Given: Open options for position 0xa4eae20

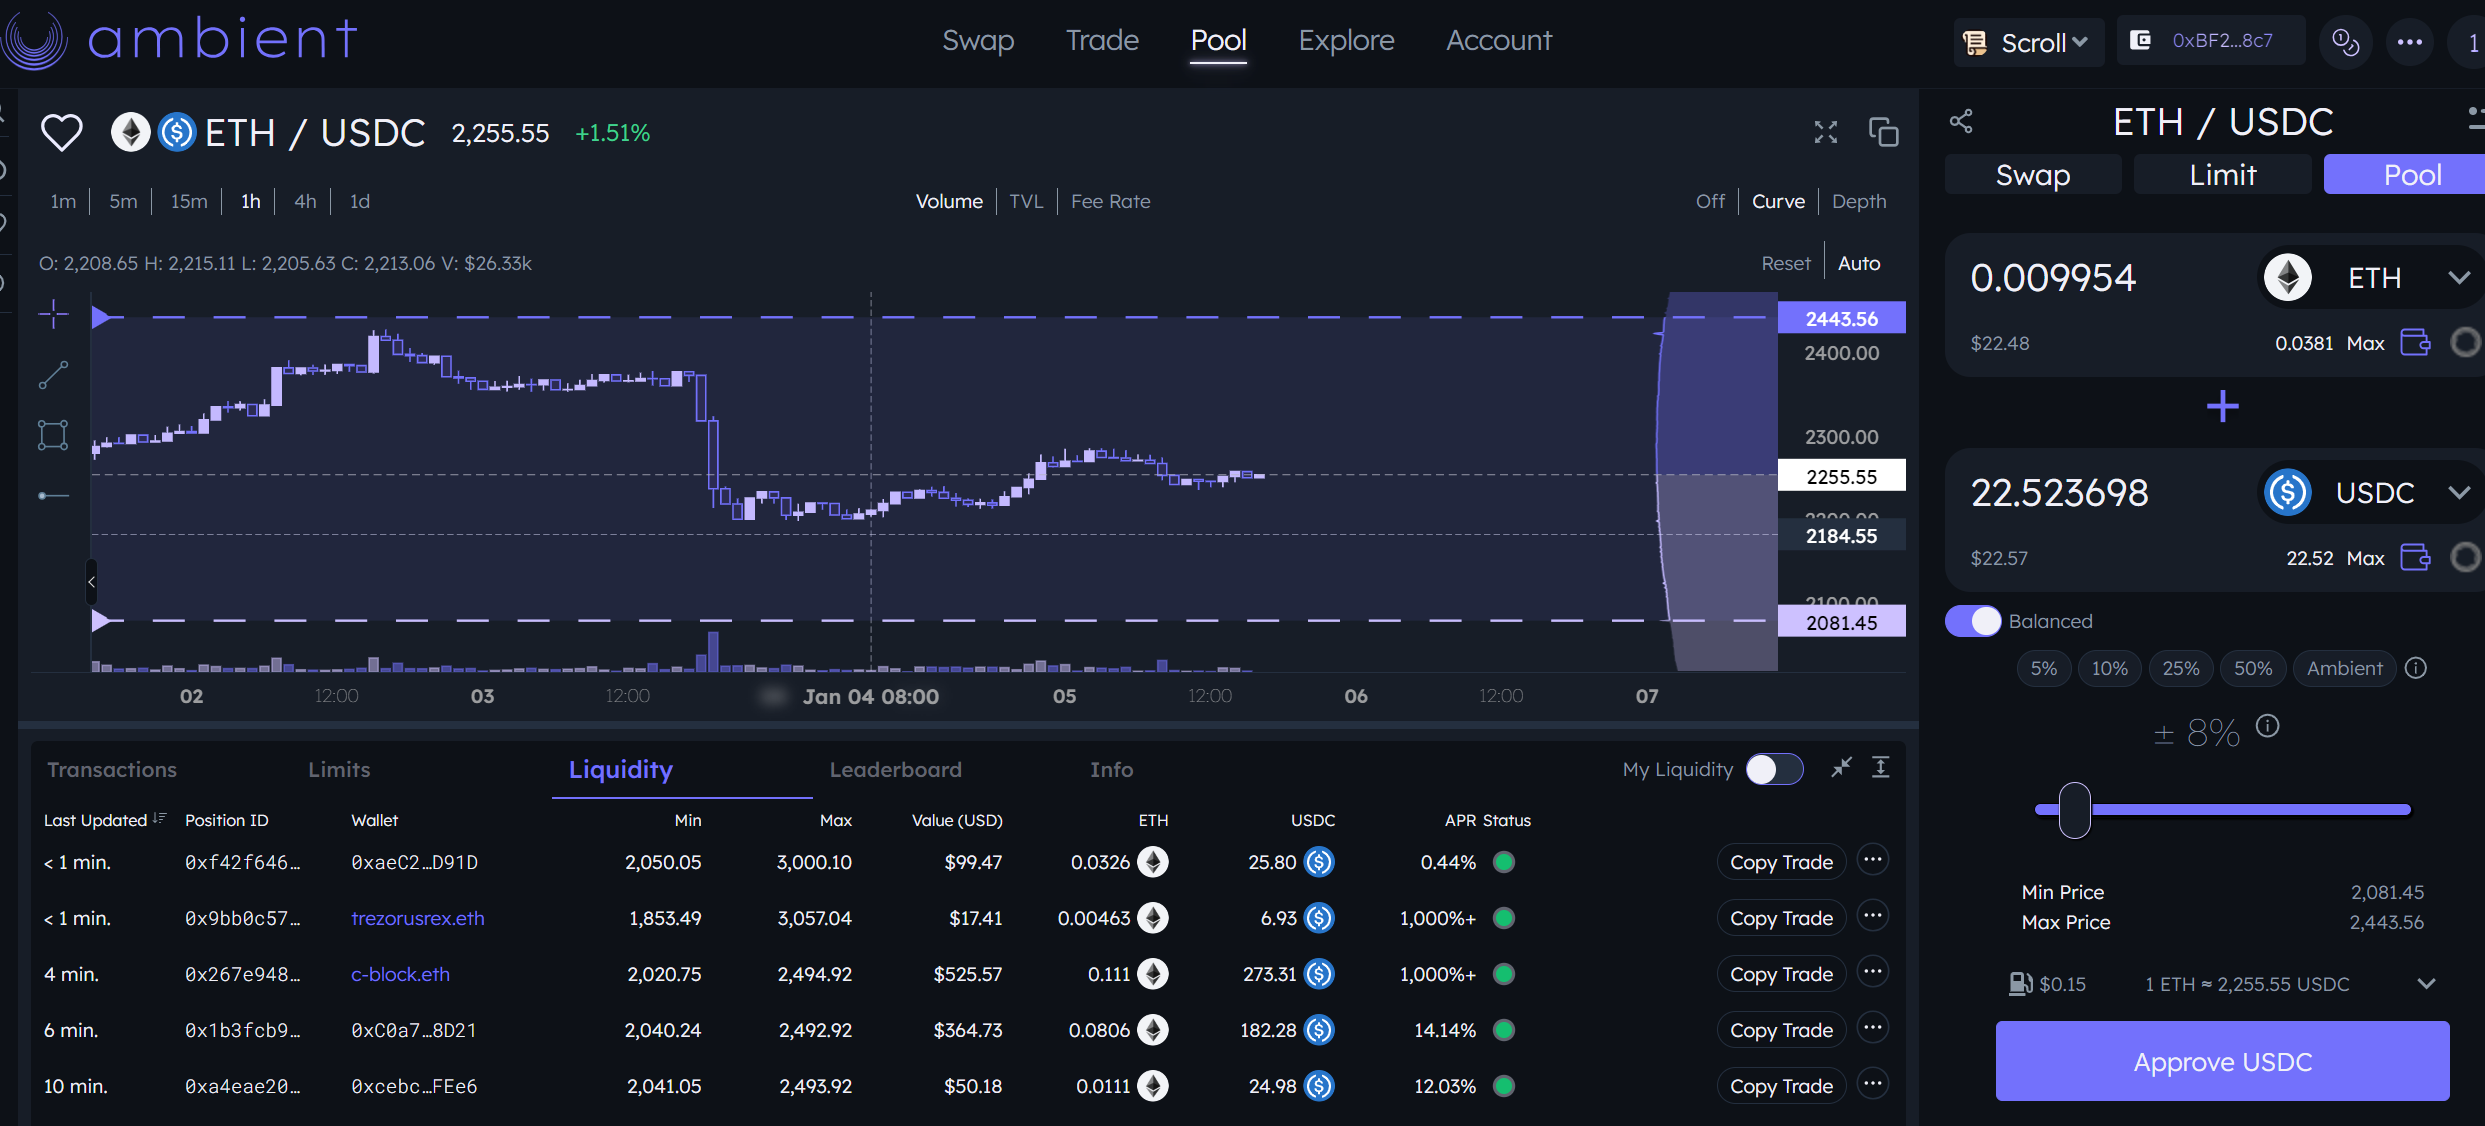Looking at the screenshot, I should tap(1873, 1085).
